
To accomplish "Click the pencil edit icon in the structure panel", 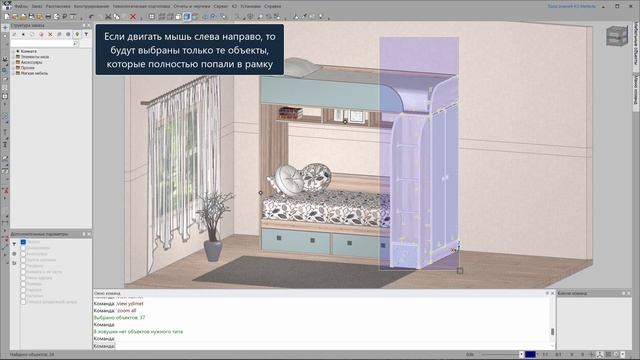I will tap(14, 34).
